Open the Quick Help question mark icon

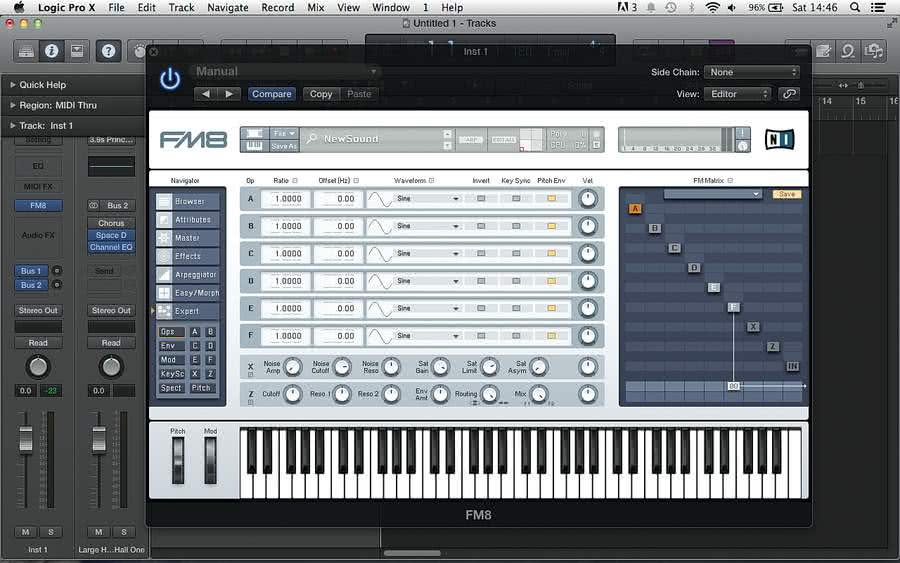pyautogui.click(x=108, y=52)
